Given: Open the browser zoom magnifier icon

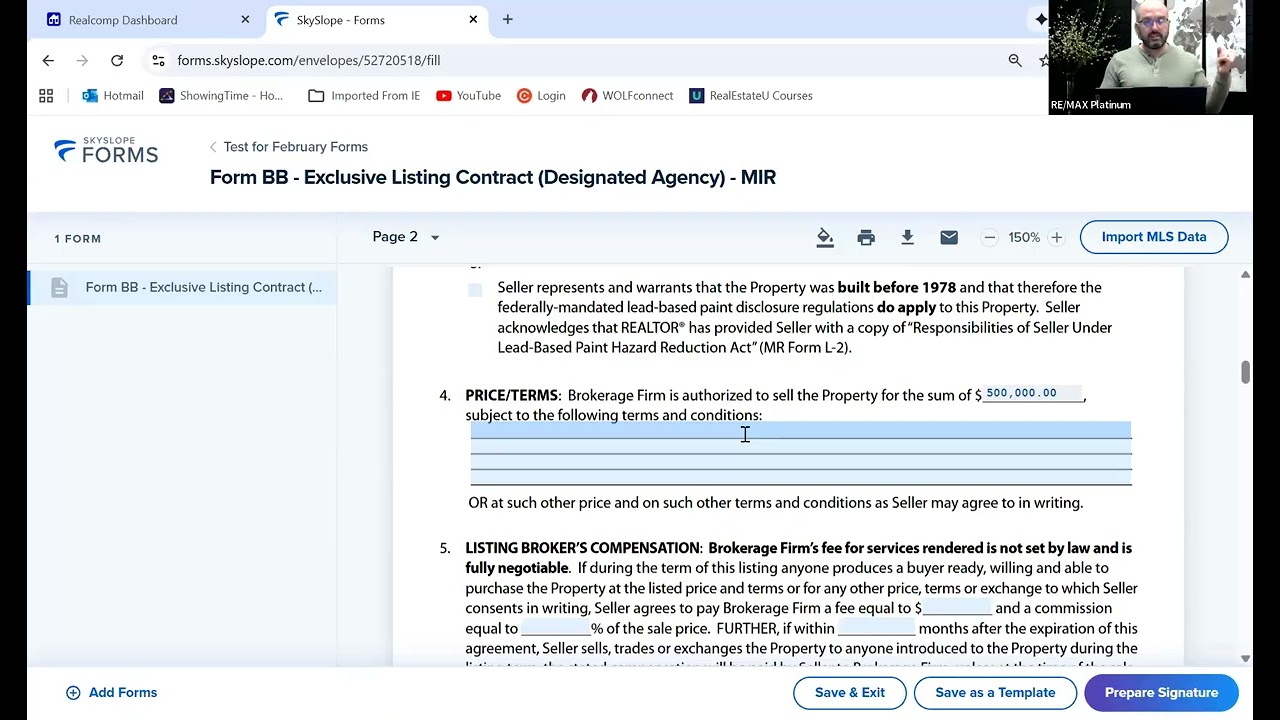Looking at the screenshot, I should (x=1015, y=60).
